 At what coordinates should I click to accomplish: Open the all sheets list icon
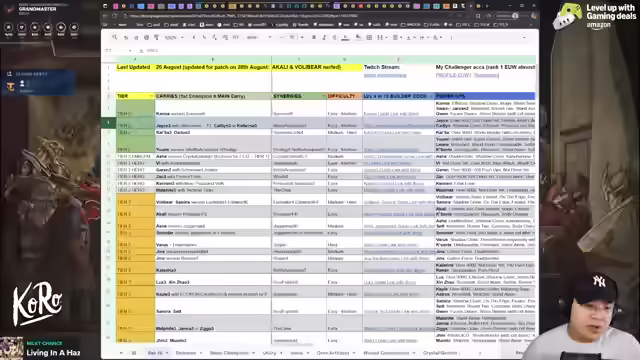pos(133,353)
